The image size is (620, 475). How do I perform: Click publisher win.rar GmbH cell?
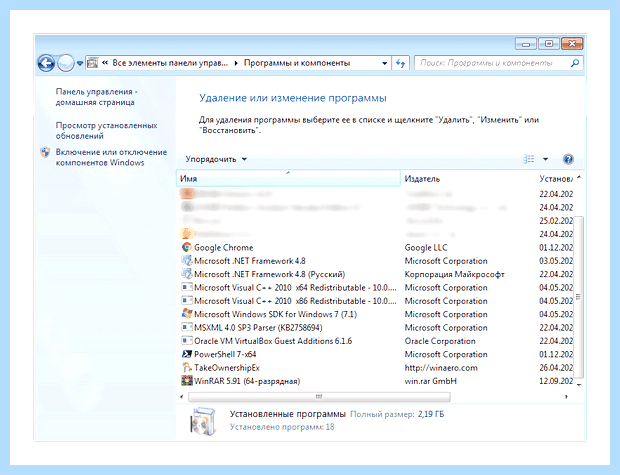[430, 381]
